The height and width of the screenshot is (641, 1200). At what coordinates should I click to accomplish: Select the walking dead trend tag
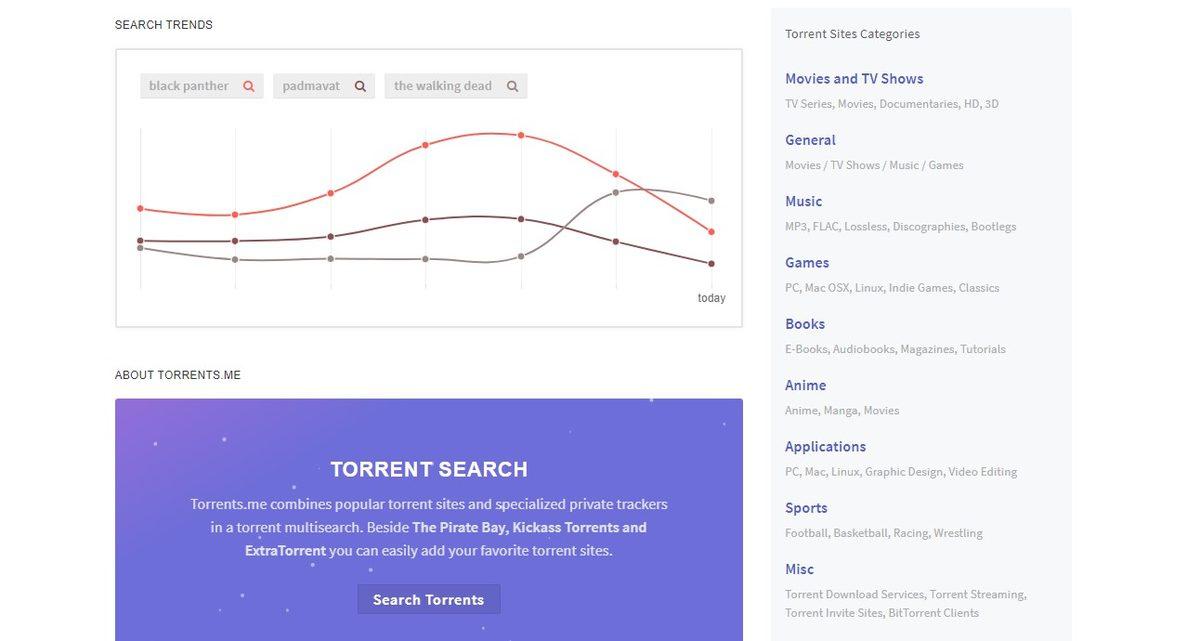(x=442, y=86)
